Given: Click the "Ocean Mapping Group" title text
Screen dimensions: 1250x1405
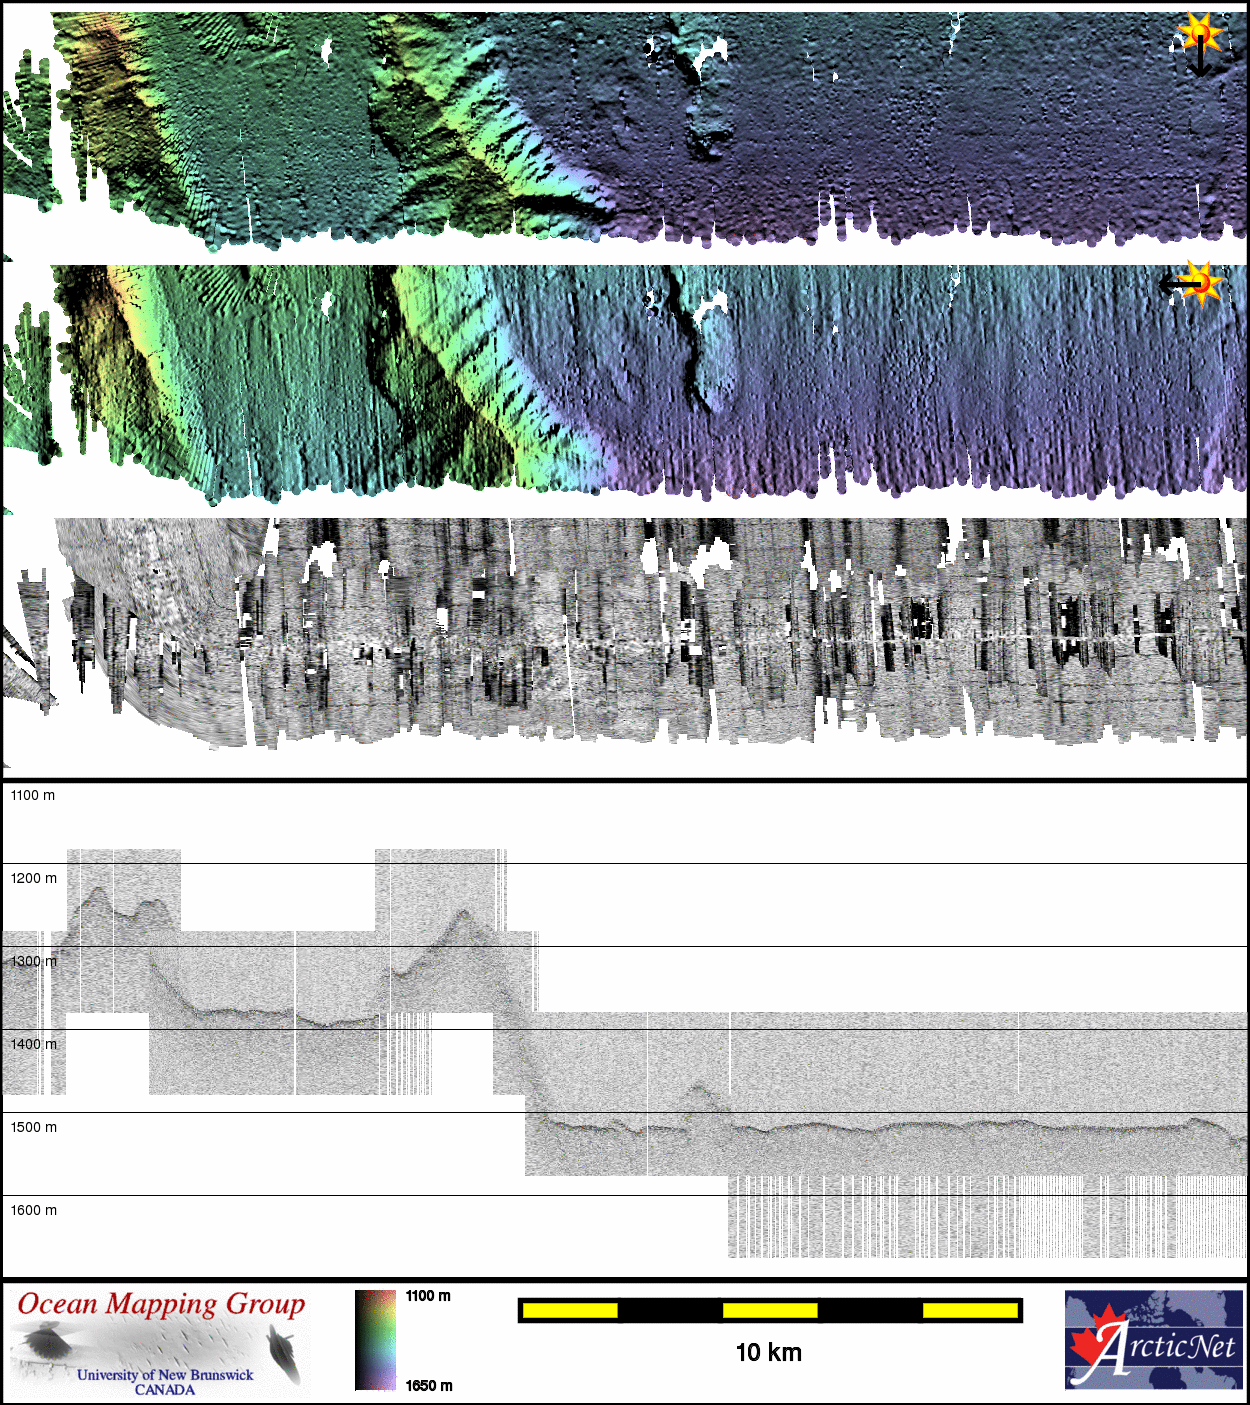Looking at the screenshot, I should click(x=161, y=1304).
